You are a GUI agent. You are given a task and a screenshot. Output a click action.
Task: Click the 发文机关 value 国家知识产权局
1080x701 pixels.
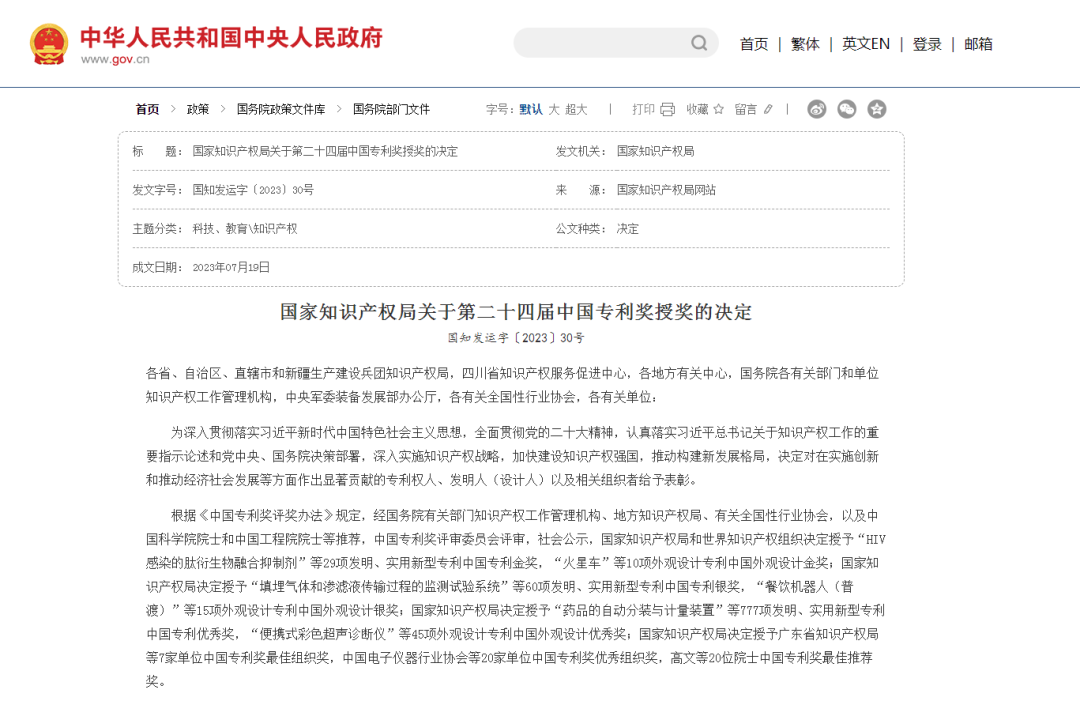point(655,151)
